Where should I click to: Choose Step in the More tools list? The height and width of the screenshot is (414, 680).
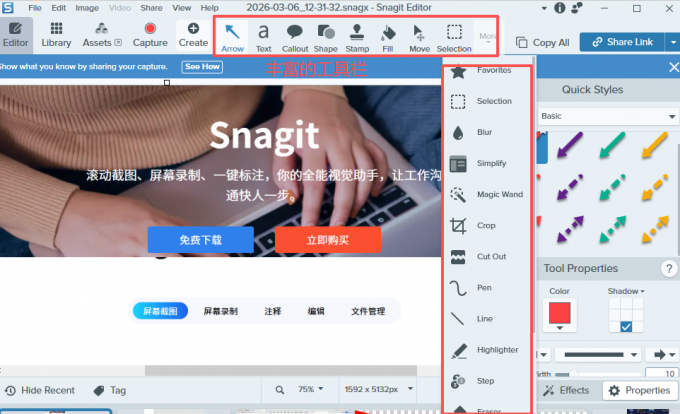click(x=487, y=381)
